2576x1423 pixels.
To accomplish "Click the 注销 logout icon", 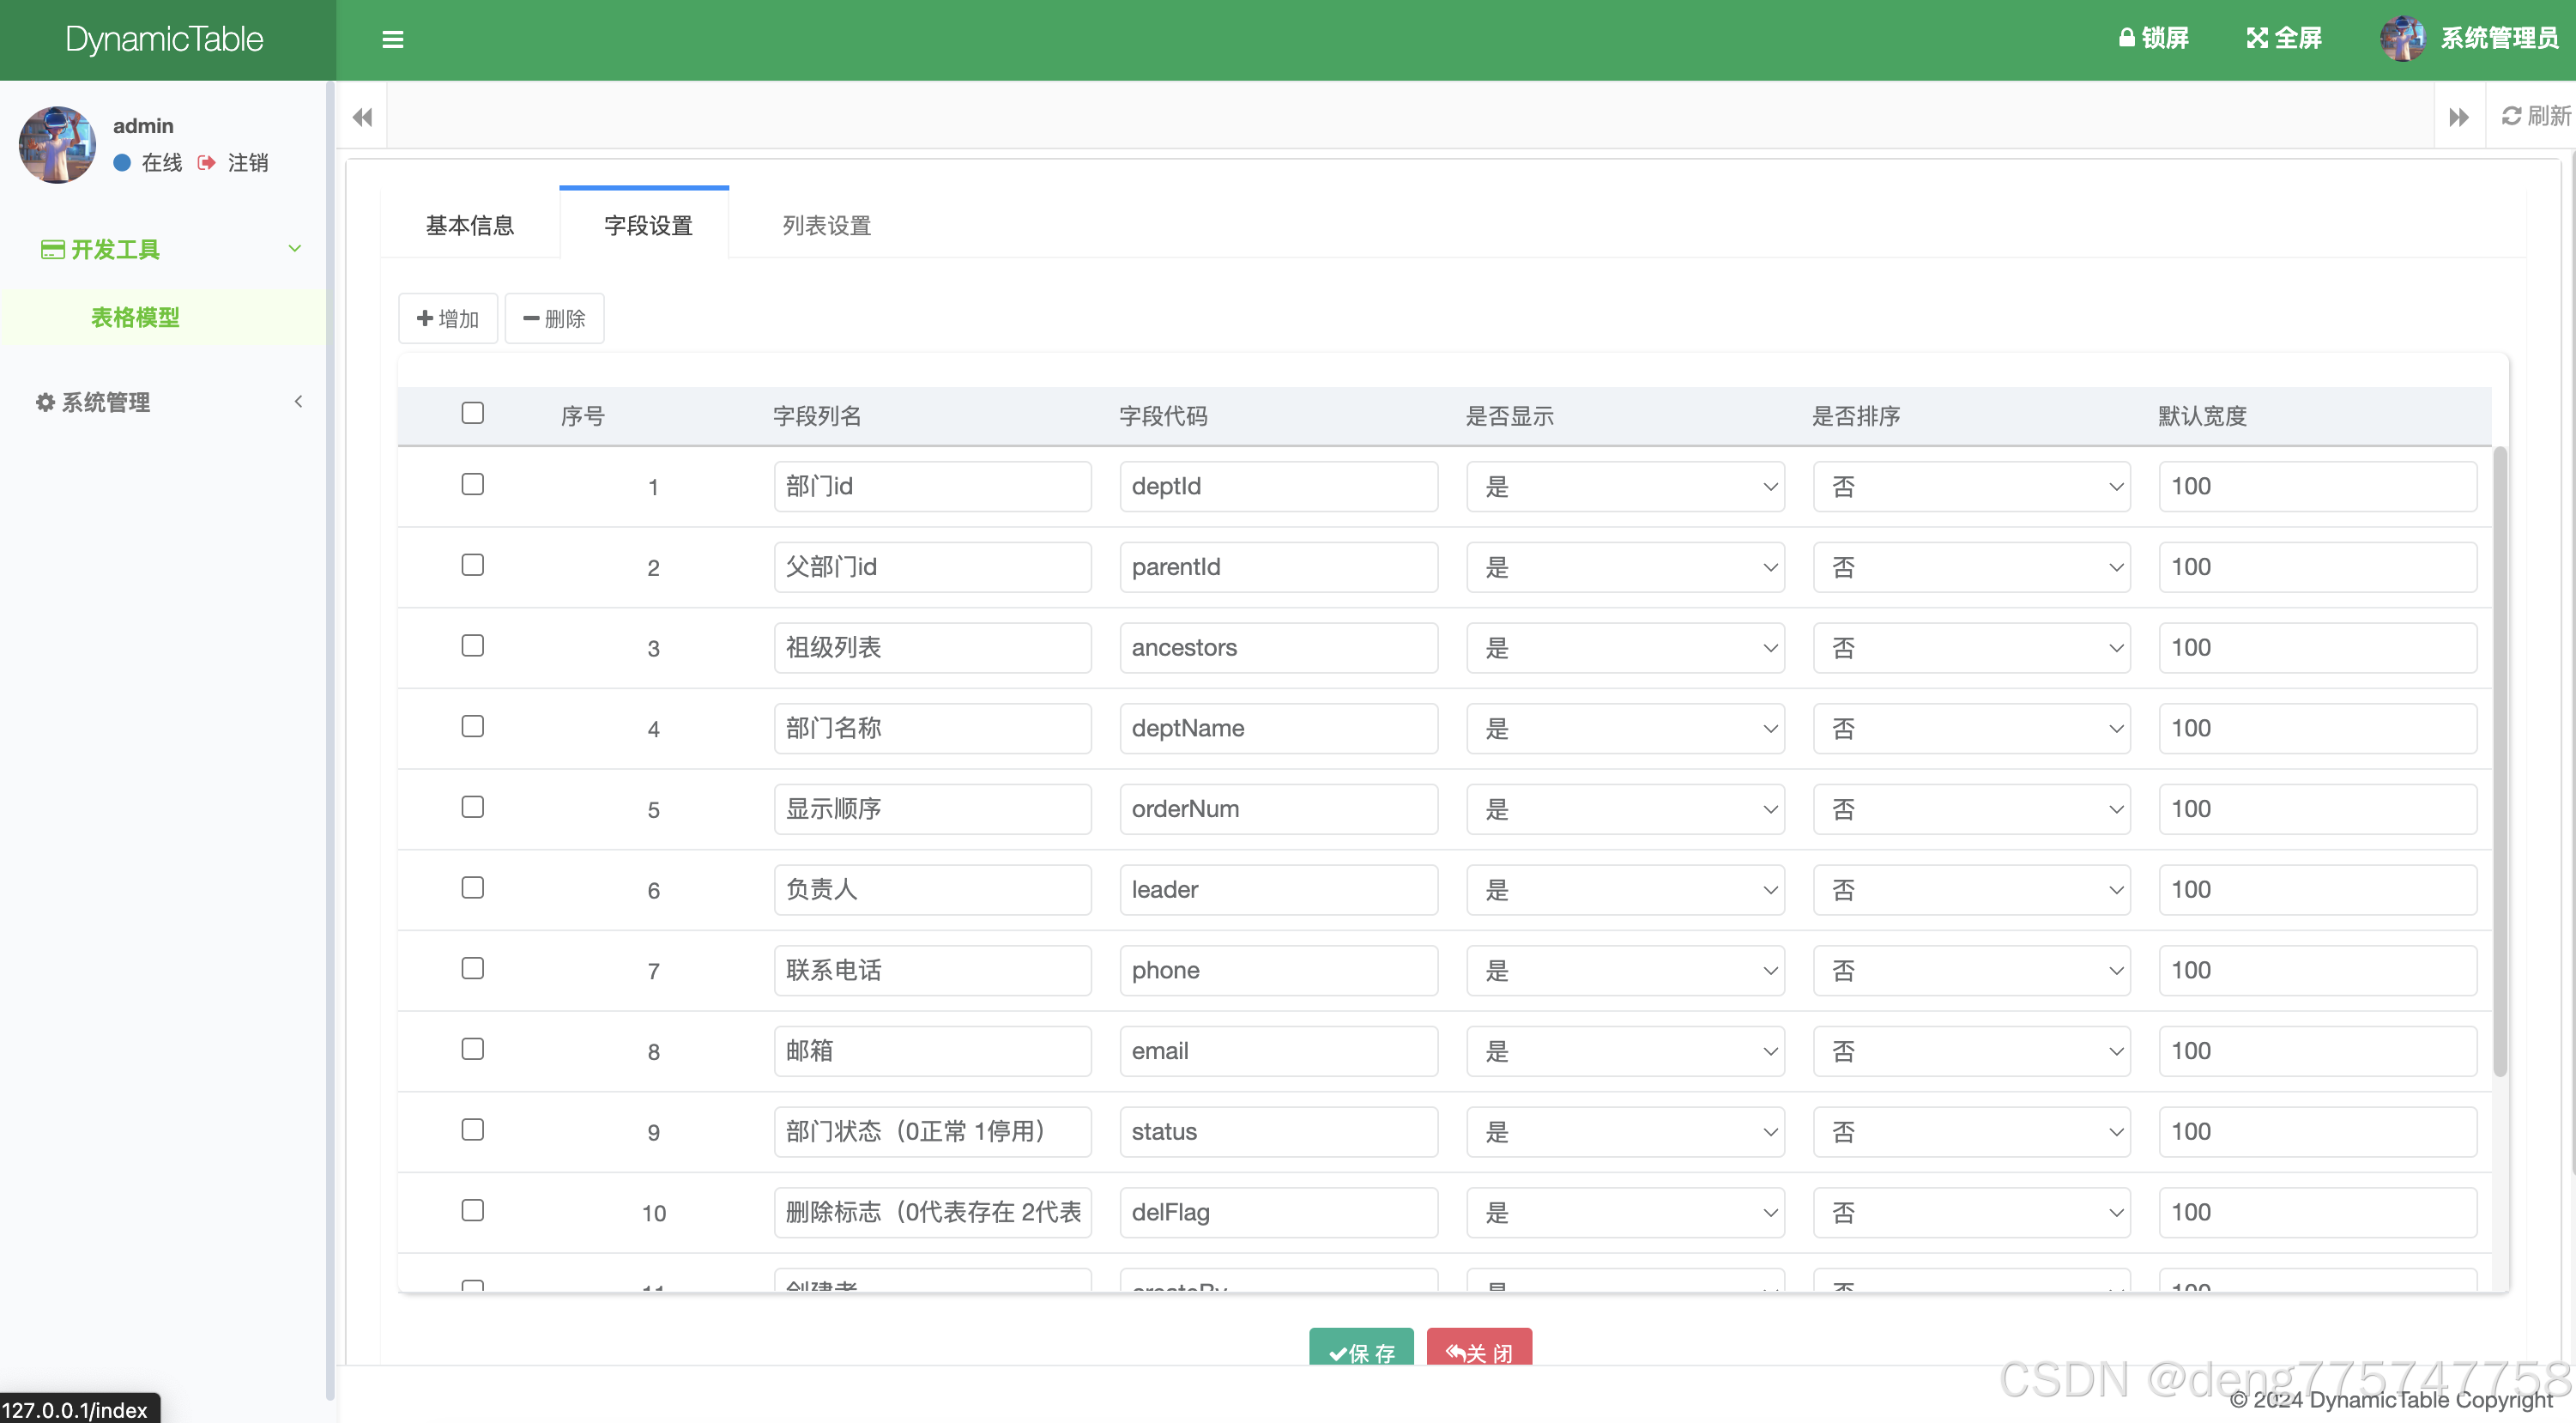I will click(207, 162).
